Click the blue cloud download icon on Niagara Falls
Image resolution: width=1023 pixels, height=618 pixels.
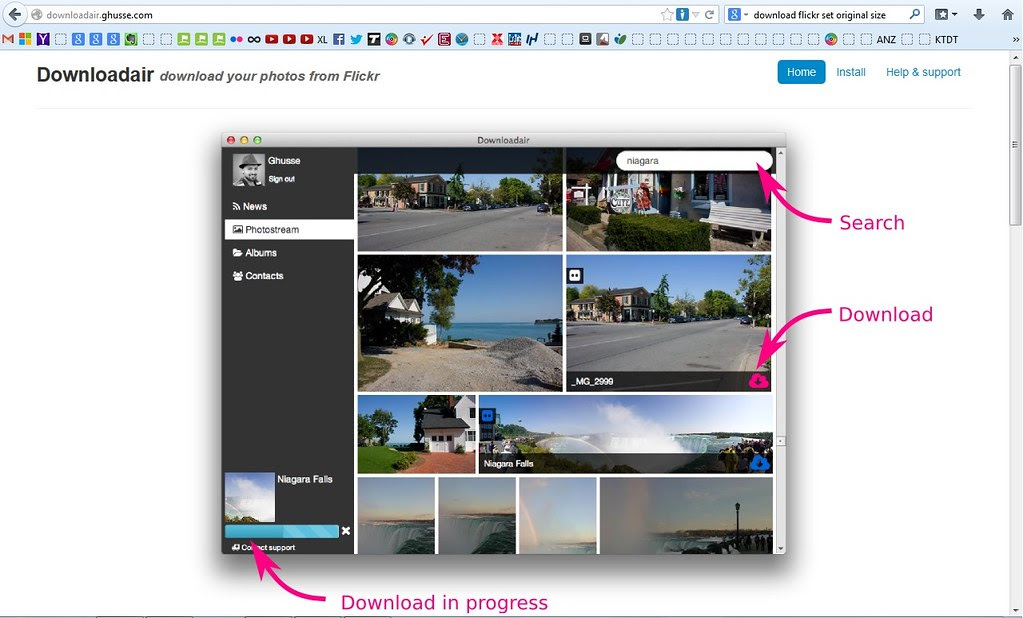[x=759, y=462]
